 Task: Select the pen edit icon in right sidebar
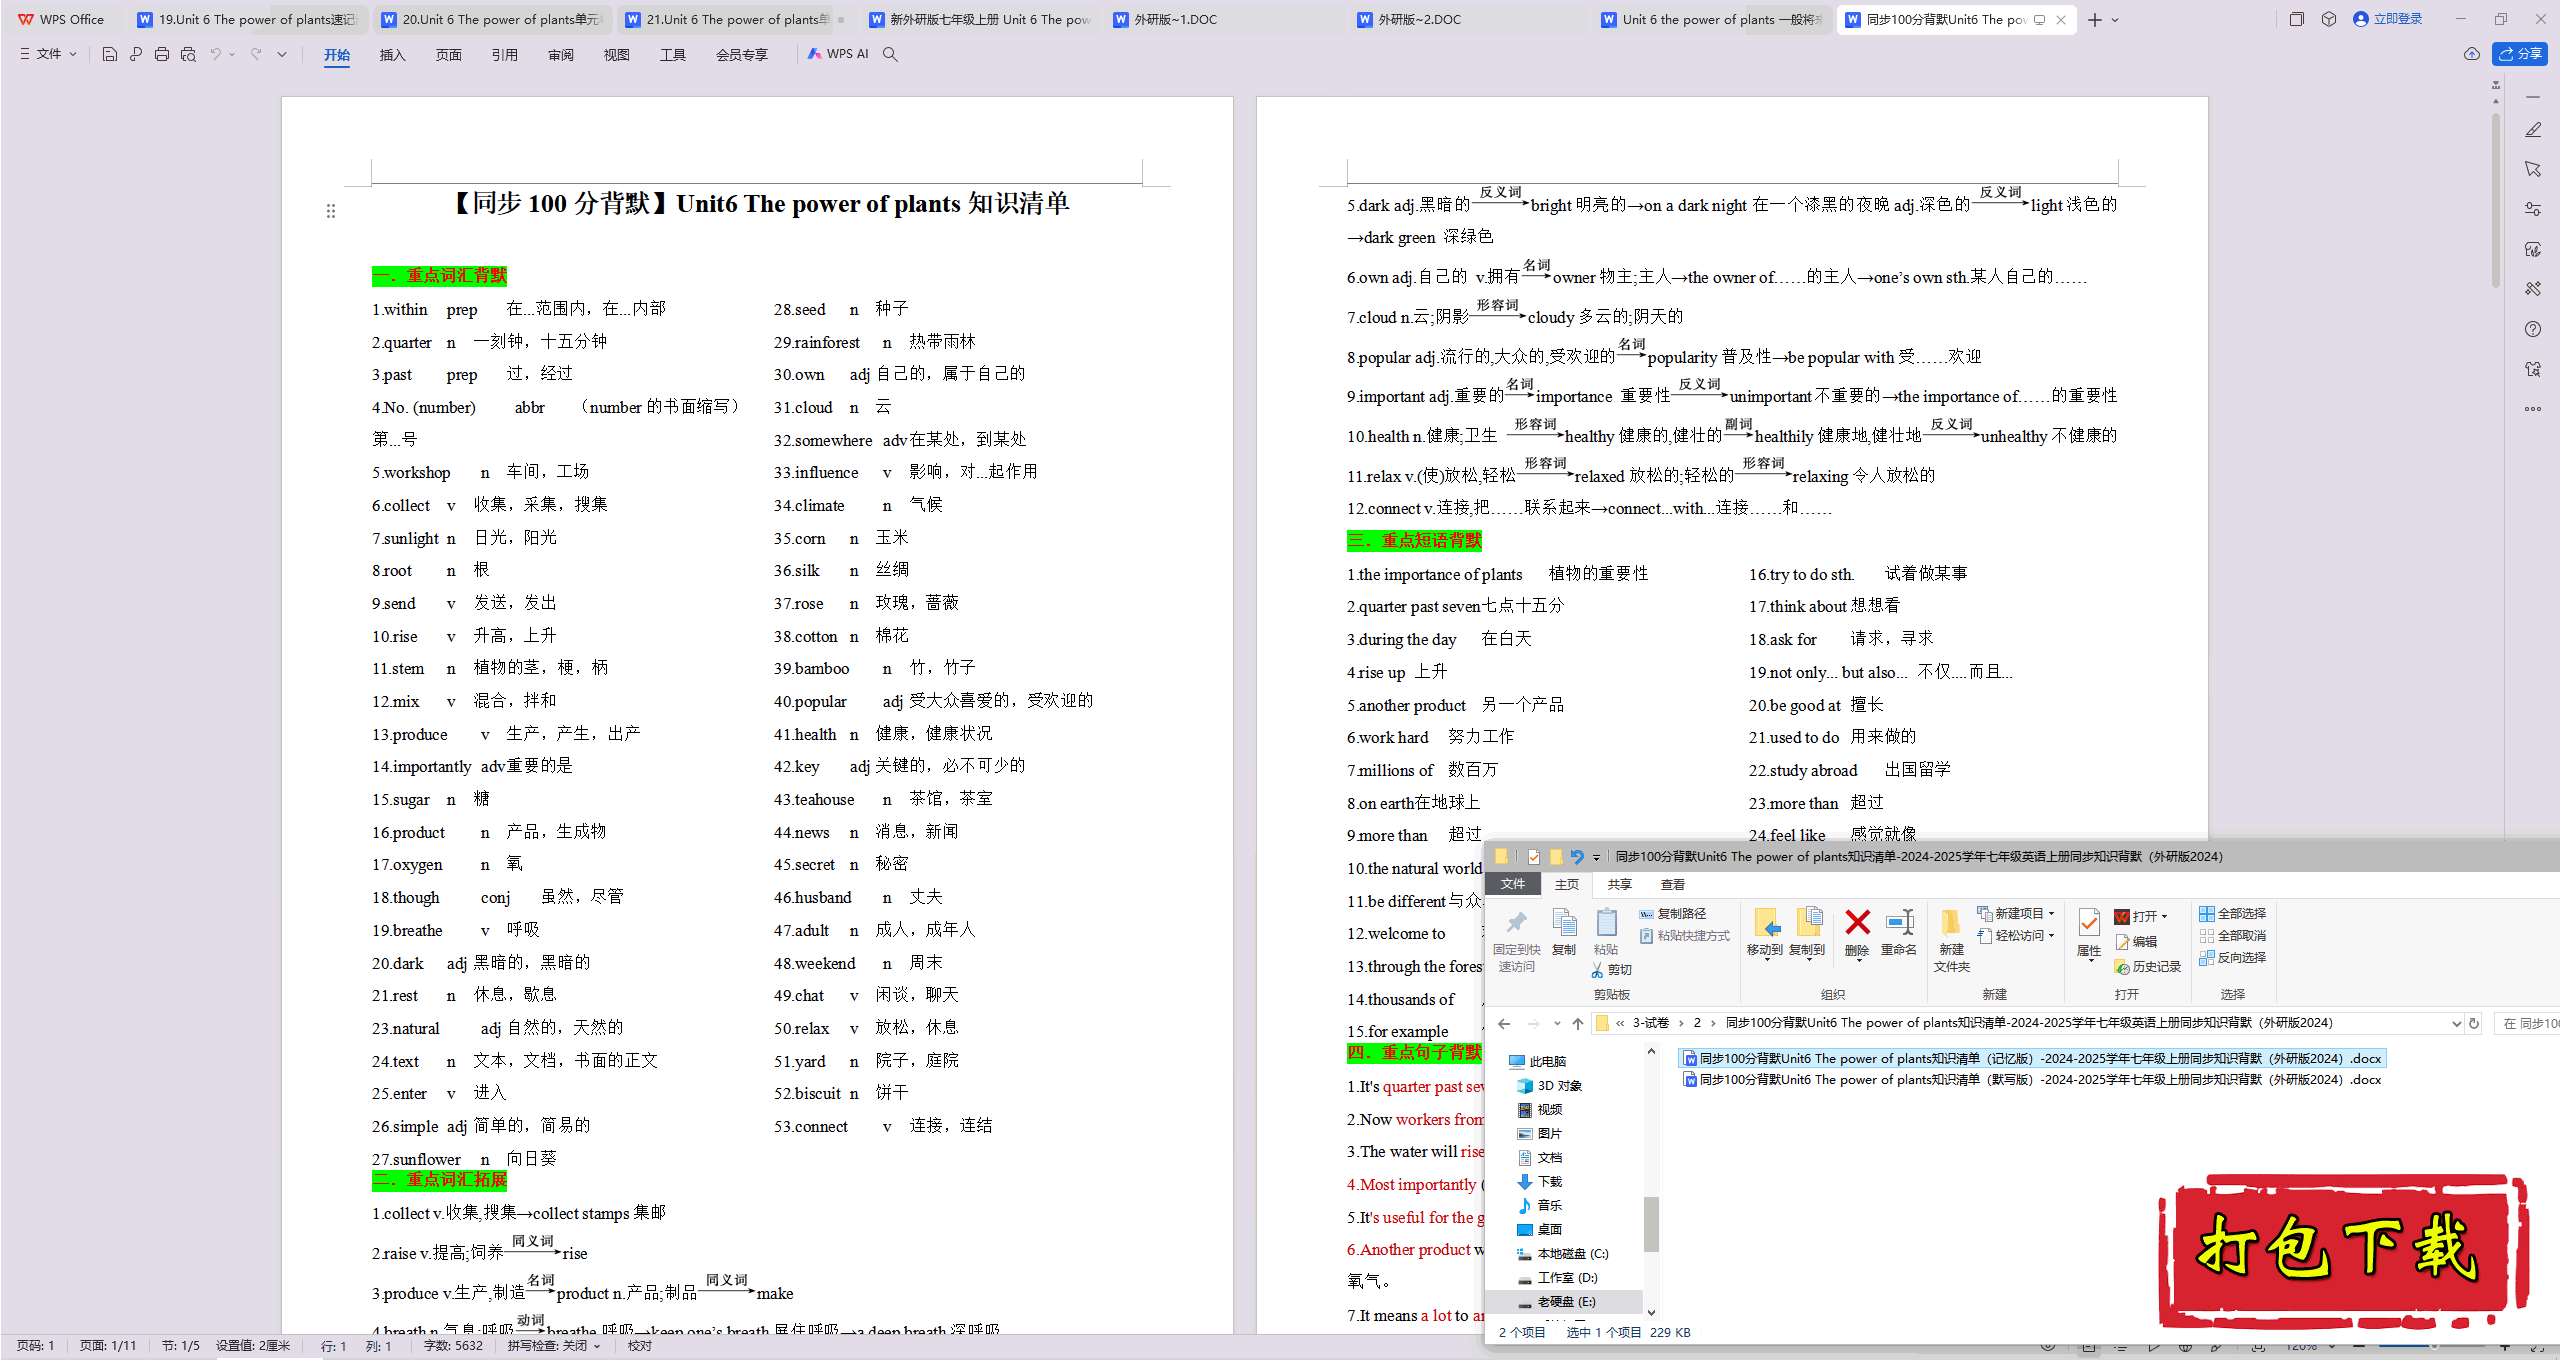(2533, 129)
